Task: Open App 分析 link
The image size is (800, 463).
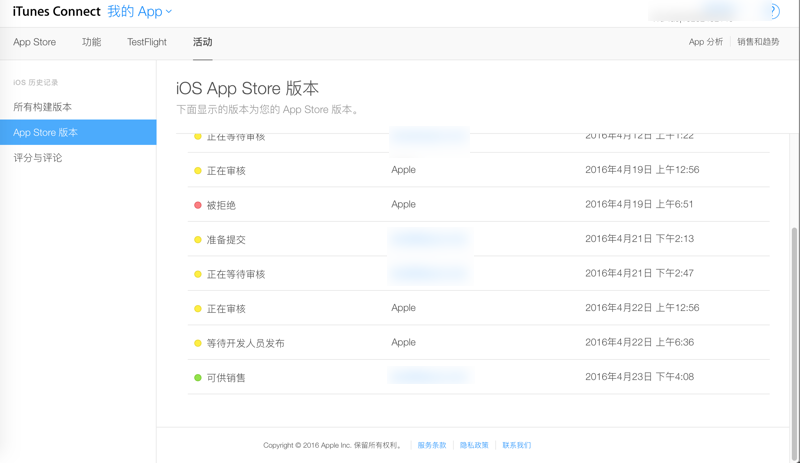Action: coord(706,42)
